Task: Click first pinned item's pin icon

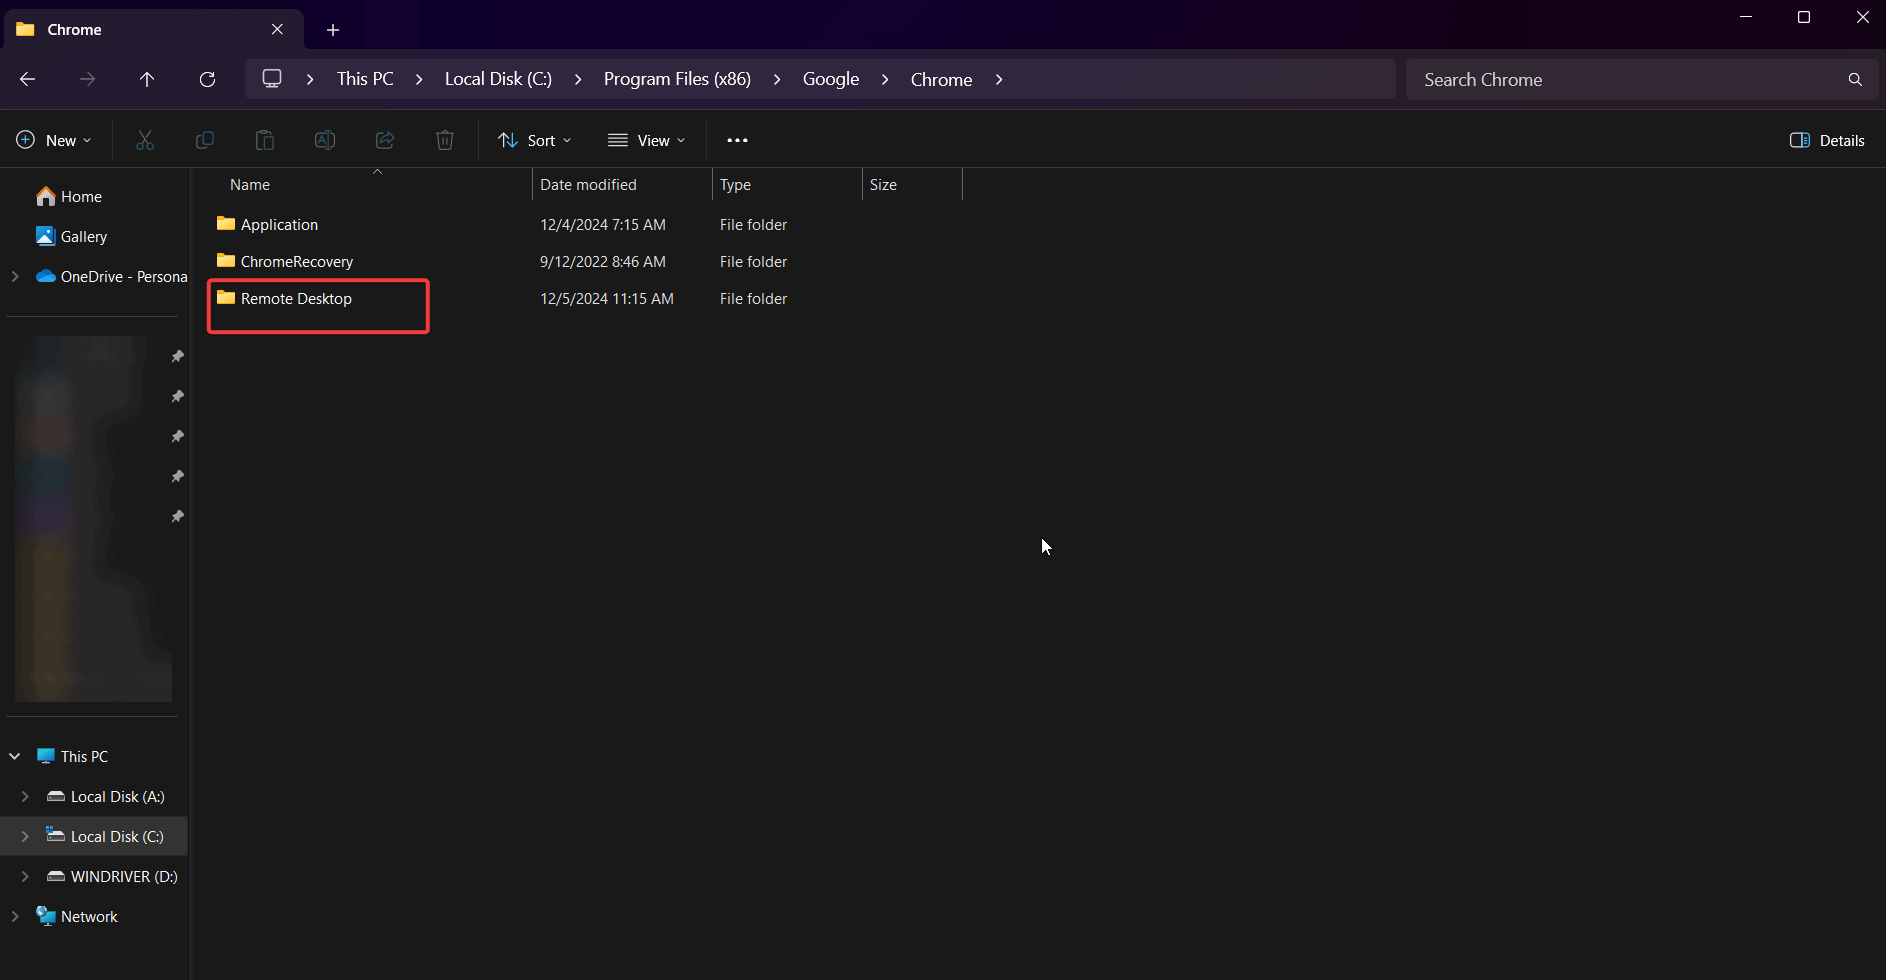Action: coord(177,356)
